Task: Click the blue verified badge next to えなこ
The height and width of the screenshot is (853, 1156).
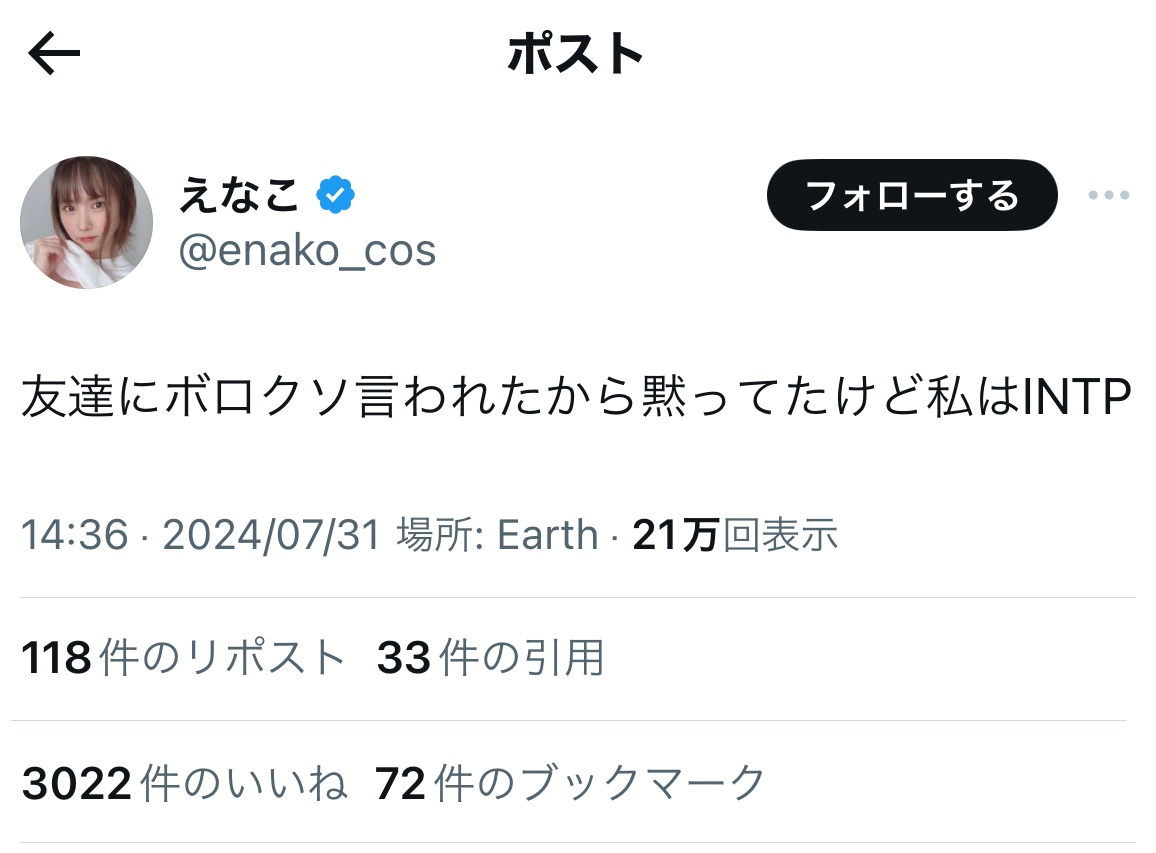Action: (x=336, y=192)
